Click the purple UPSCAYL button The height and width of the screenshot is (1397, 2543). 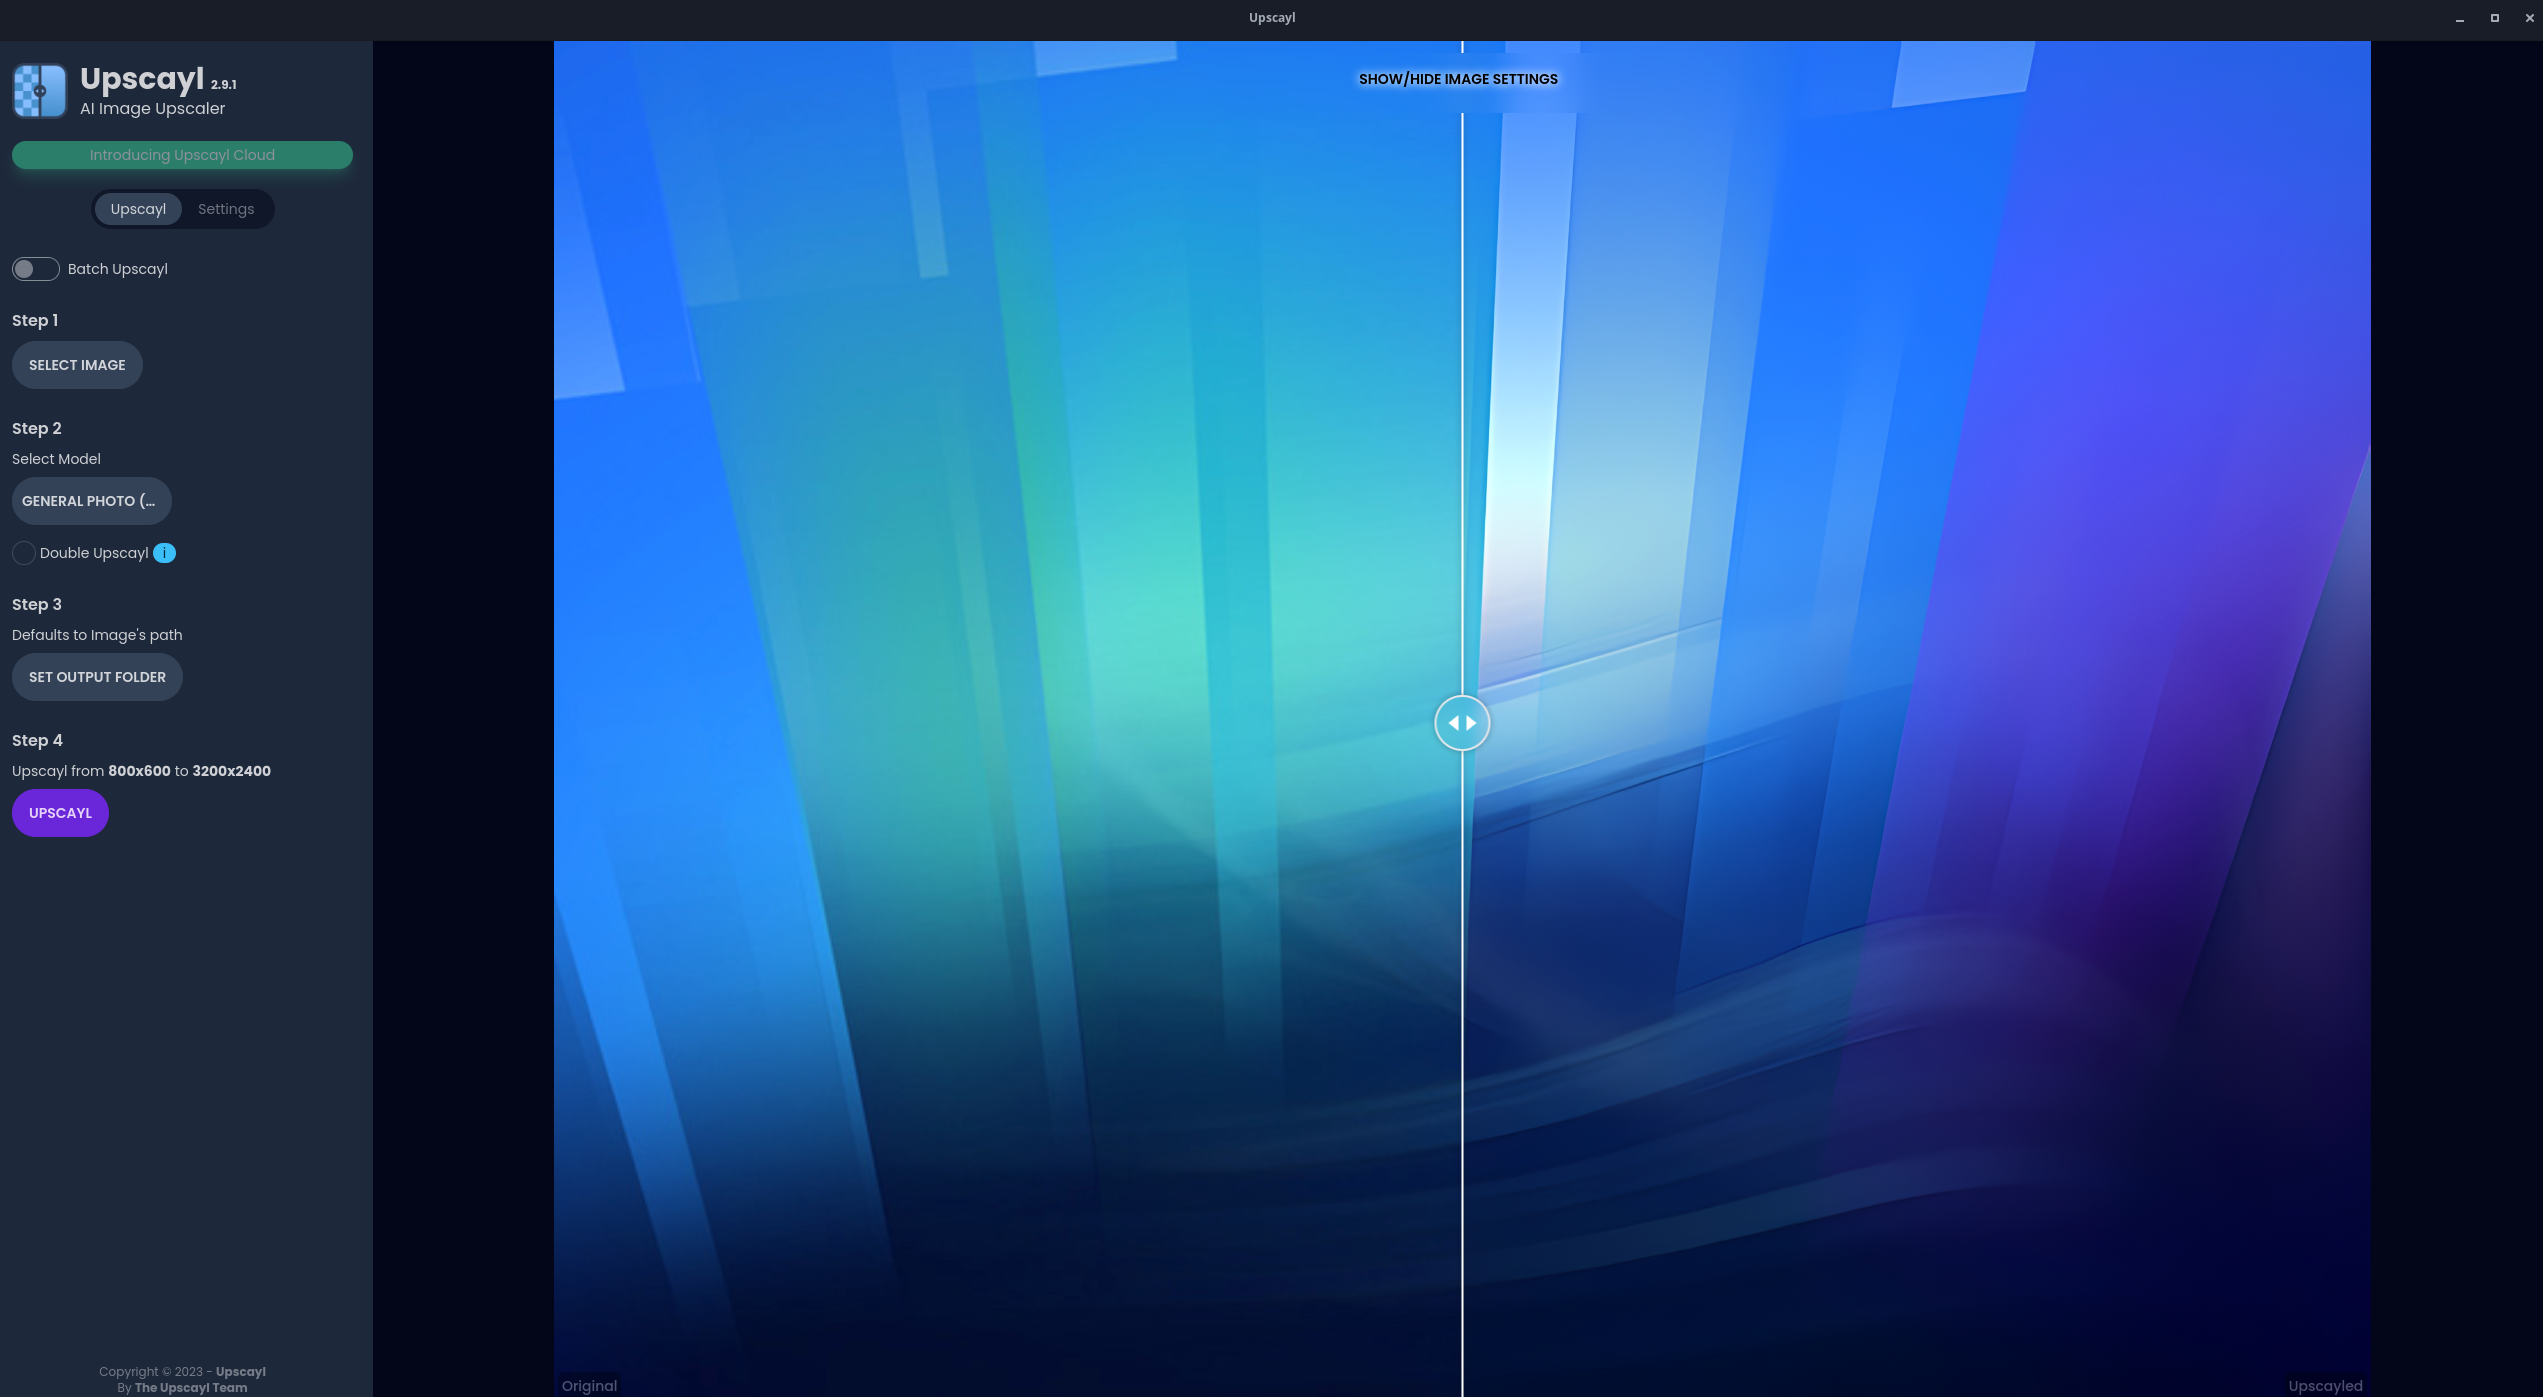click(x=59, y=812)
